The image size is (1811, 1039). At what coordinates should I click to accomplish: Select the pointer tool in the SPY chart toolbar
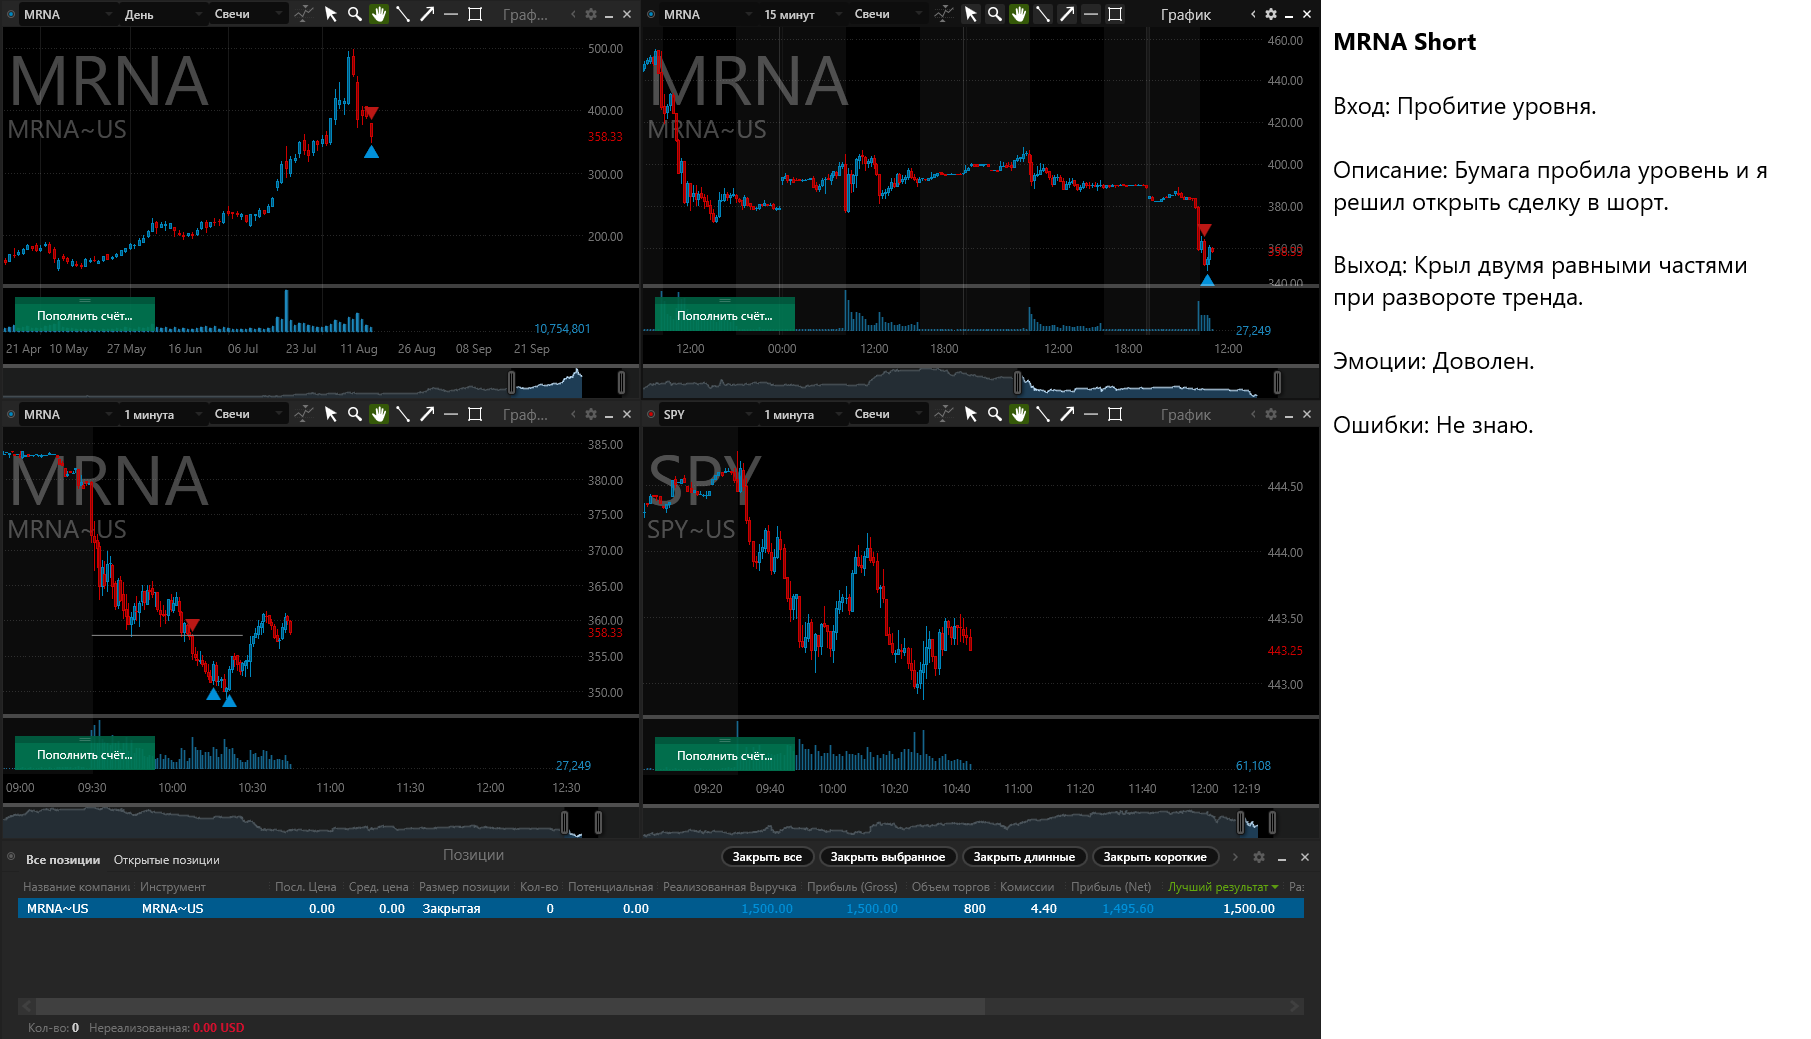pyautogui.click(x=971, y=414)
